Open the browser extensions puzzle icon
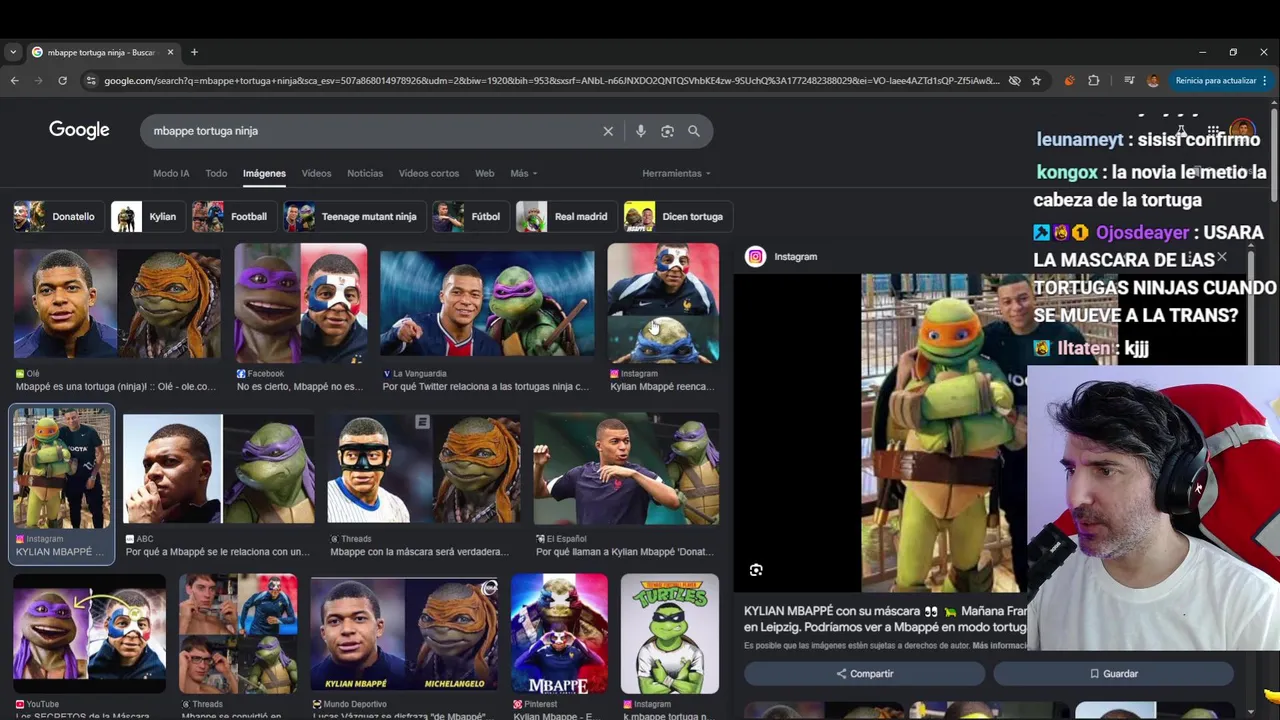The width and height of the screenshot is (1280, 720). click(x=1094, y=80)
